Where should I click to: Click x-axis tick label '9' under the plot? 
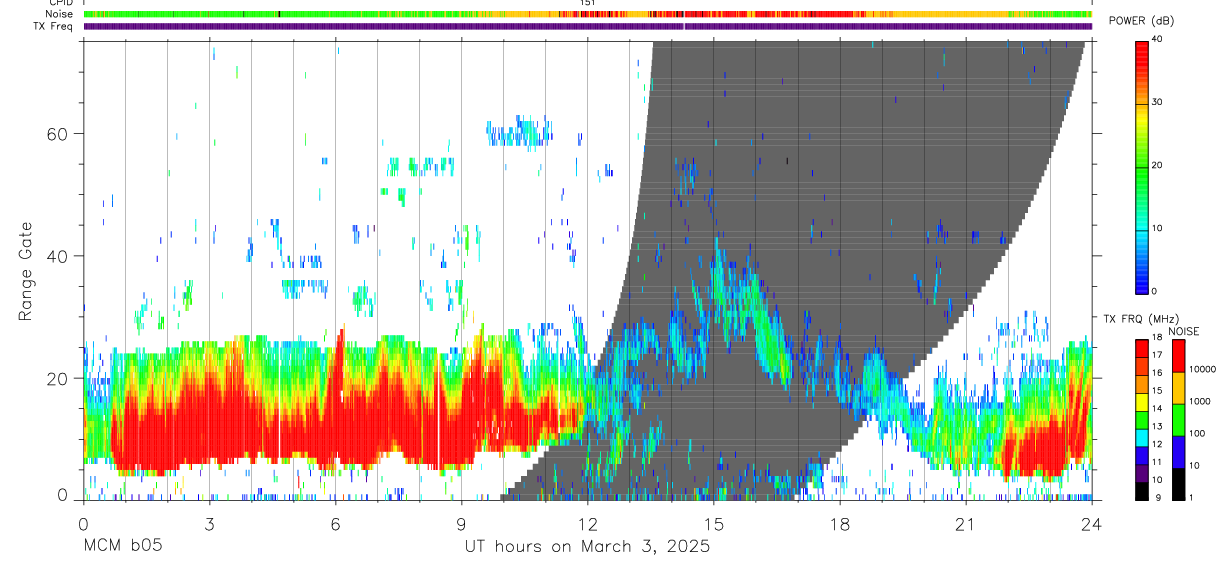tap(461, 524)
